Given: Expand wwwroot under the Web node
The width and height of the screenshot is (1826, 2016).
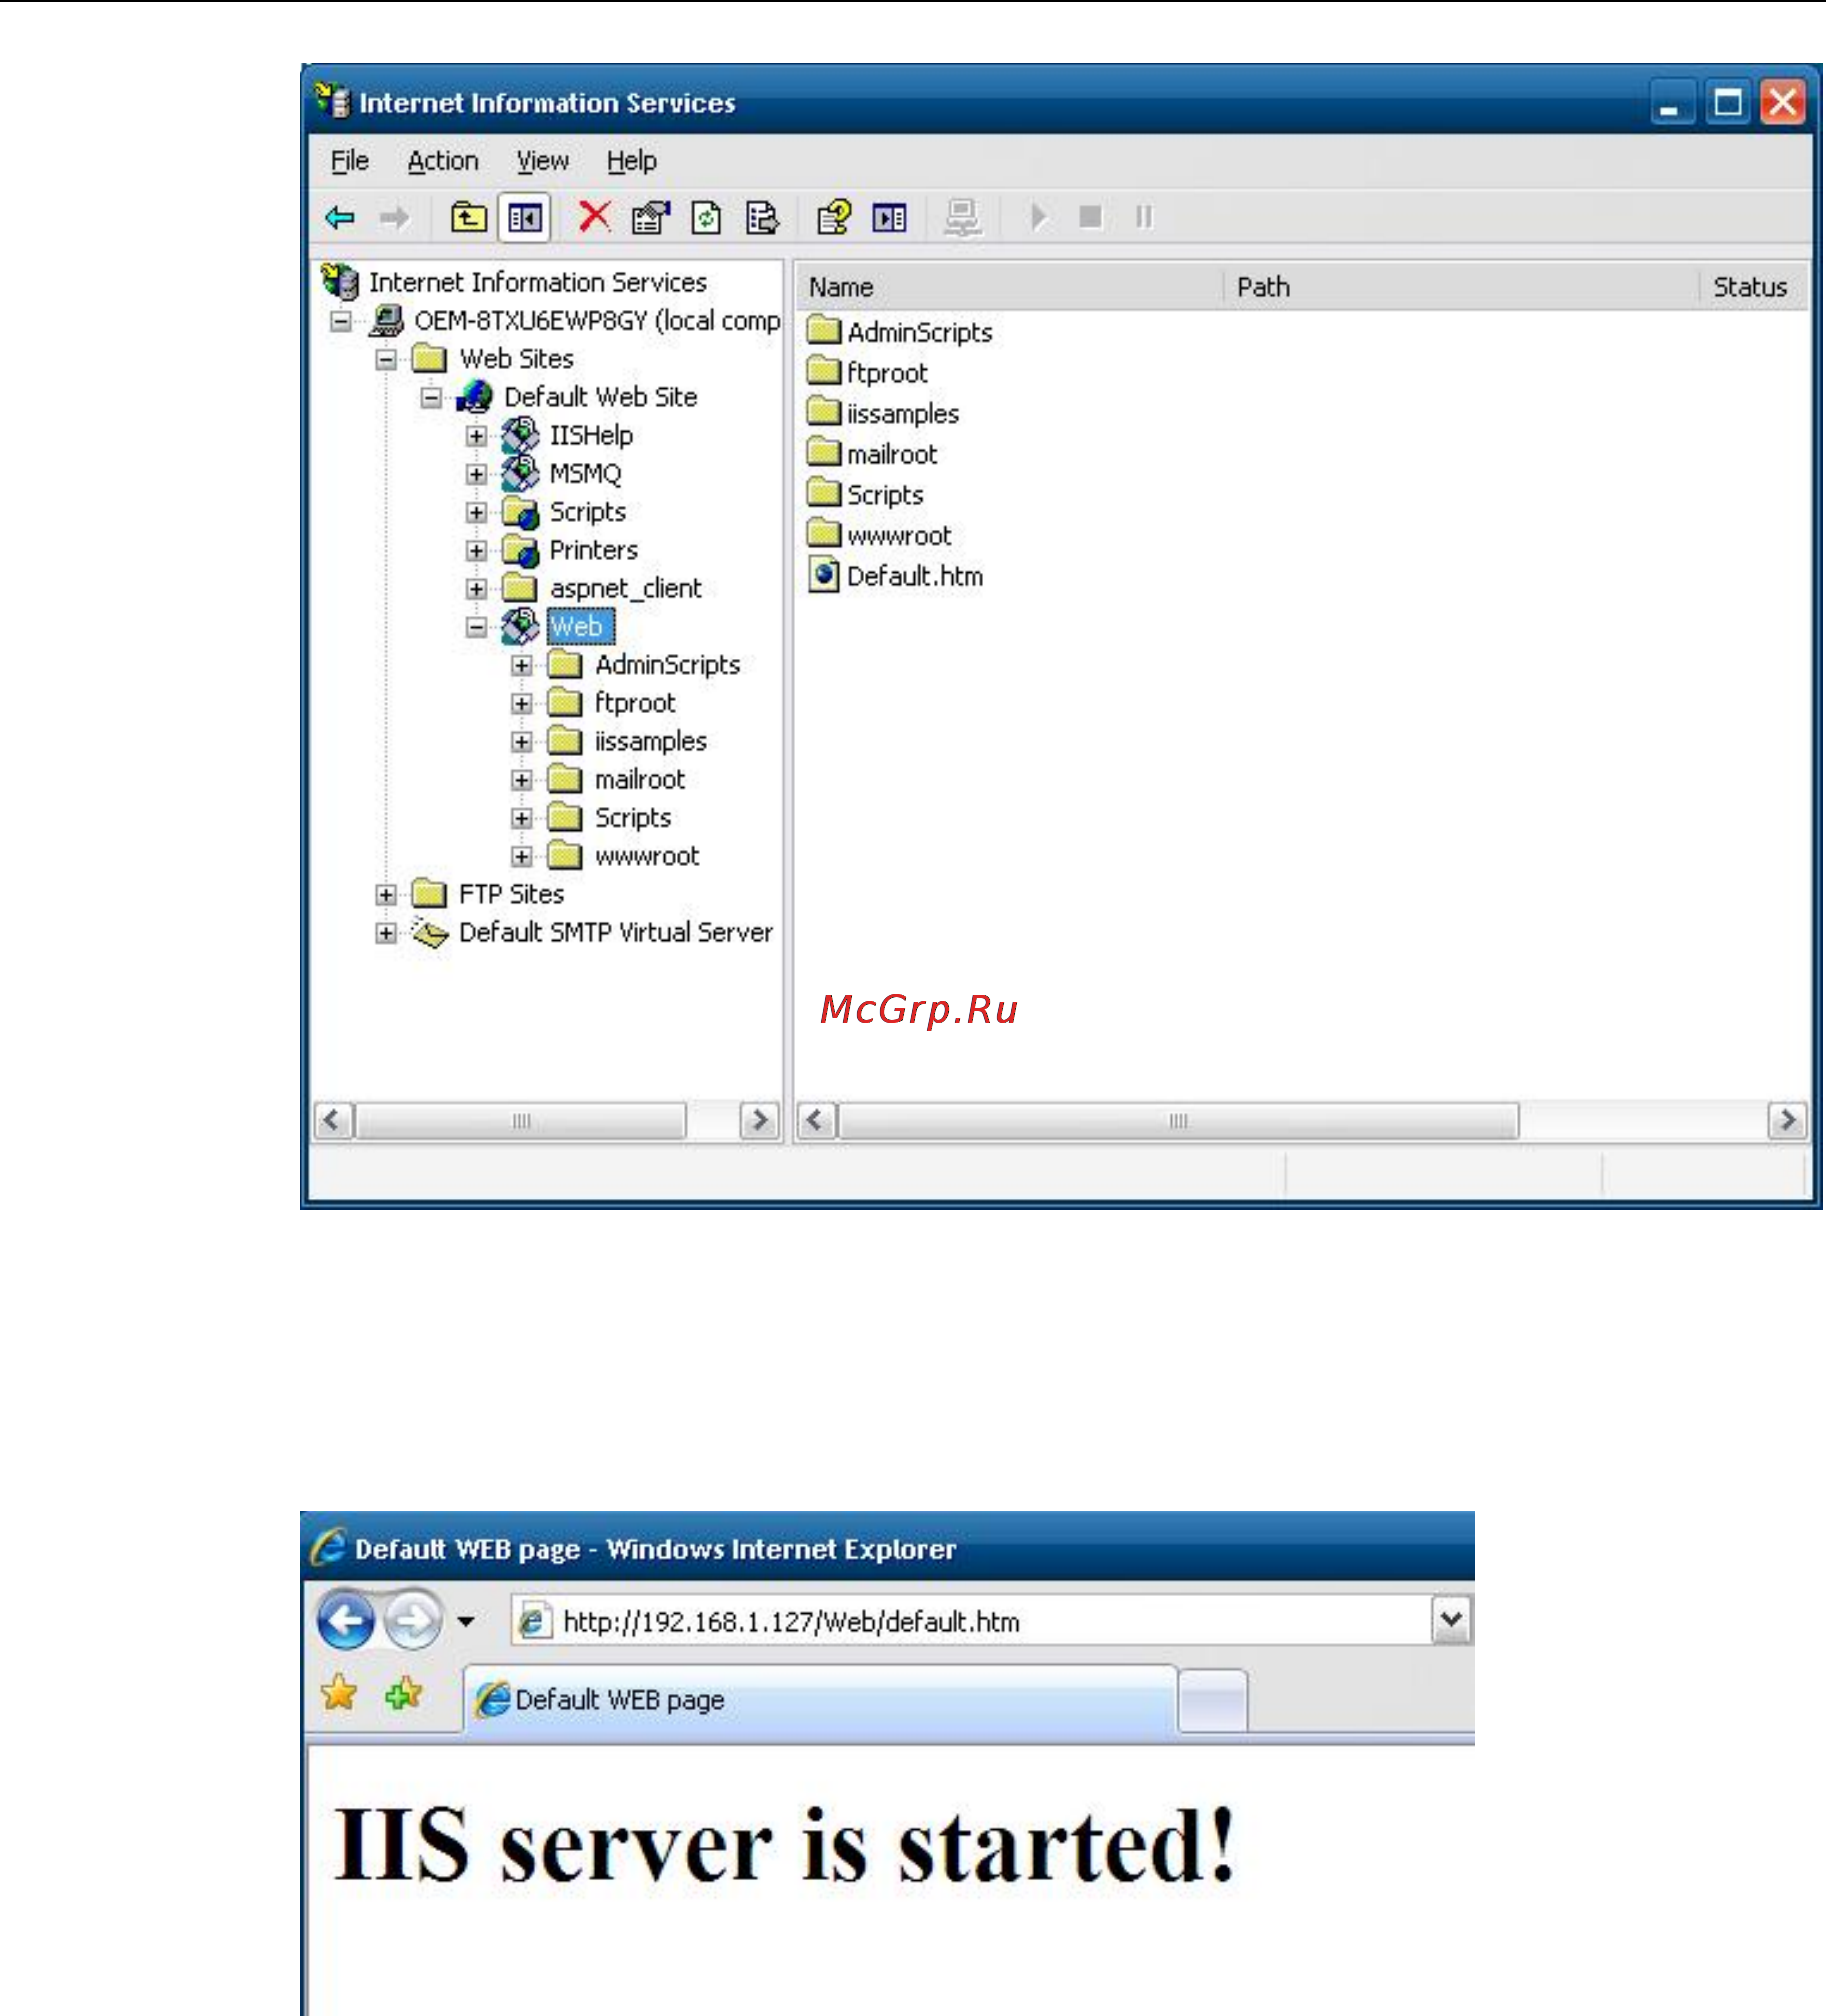Looking at the screenshot, I should 522,857.
